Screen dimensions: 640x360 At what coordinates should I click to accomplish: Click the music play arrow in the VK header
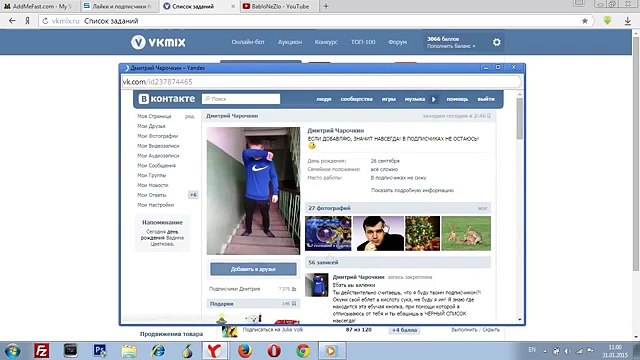click(433, 99)
